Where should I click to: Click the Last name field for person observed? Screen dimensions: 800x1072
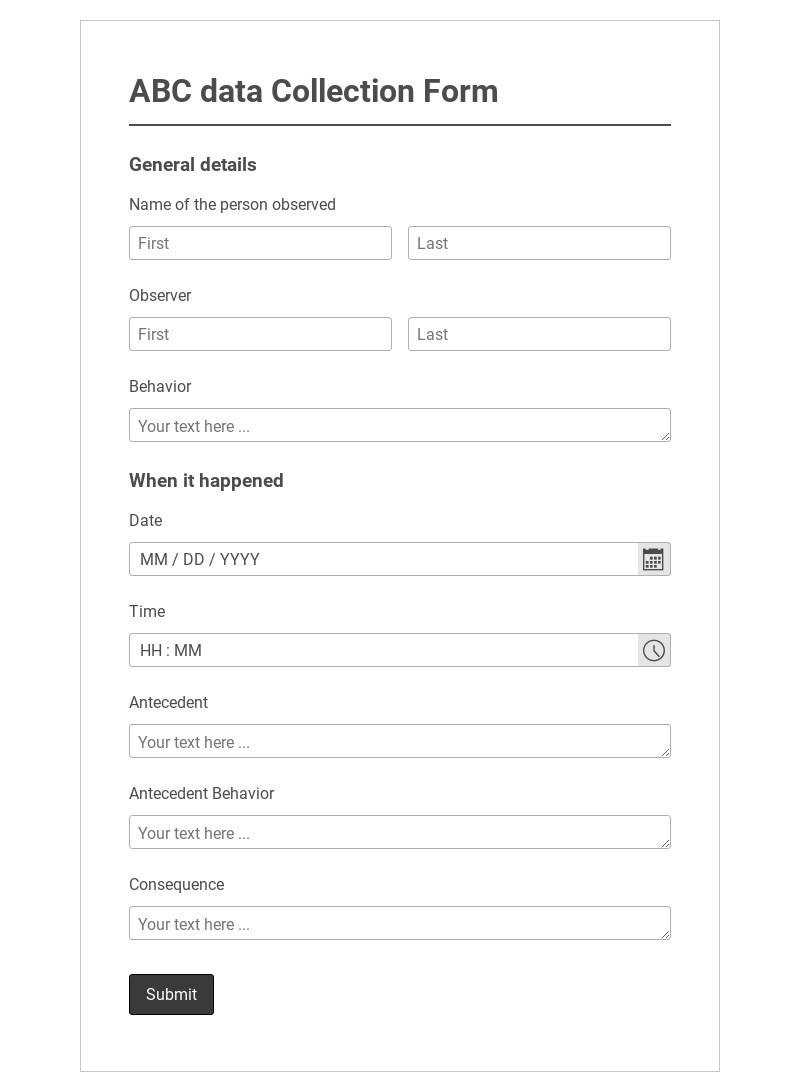coord(539,243)
